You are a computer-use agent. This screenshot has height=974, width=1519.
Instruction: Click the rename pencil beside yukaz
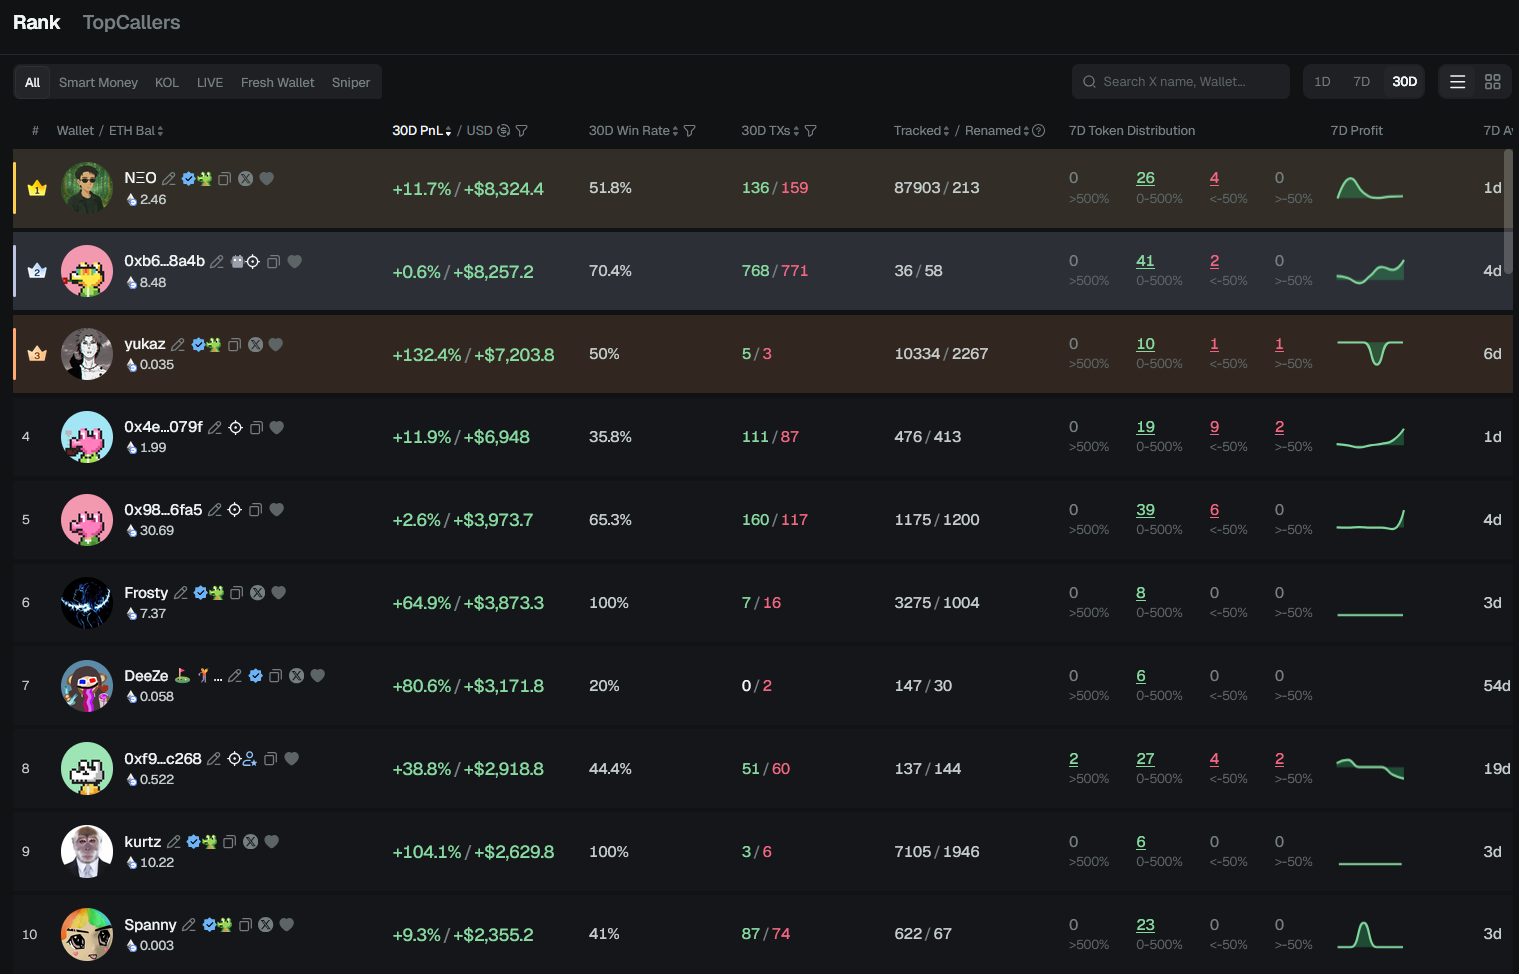tap(178, 345)
